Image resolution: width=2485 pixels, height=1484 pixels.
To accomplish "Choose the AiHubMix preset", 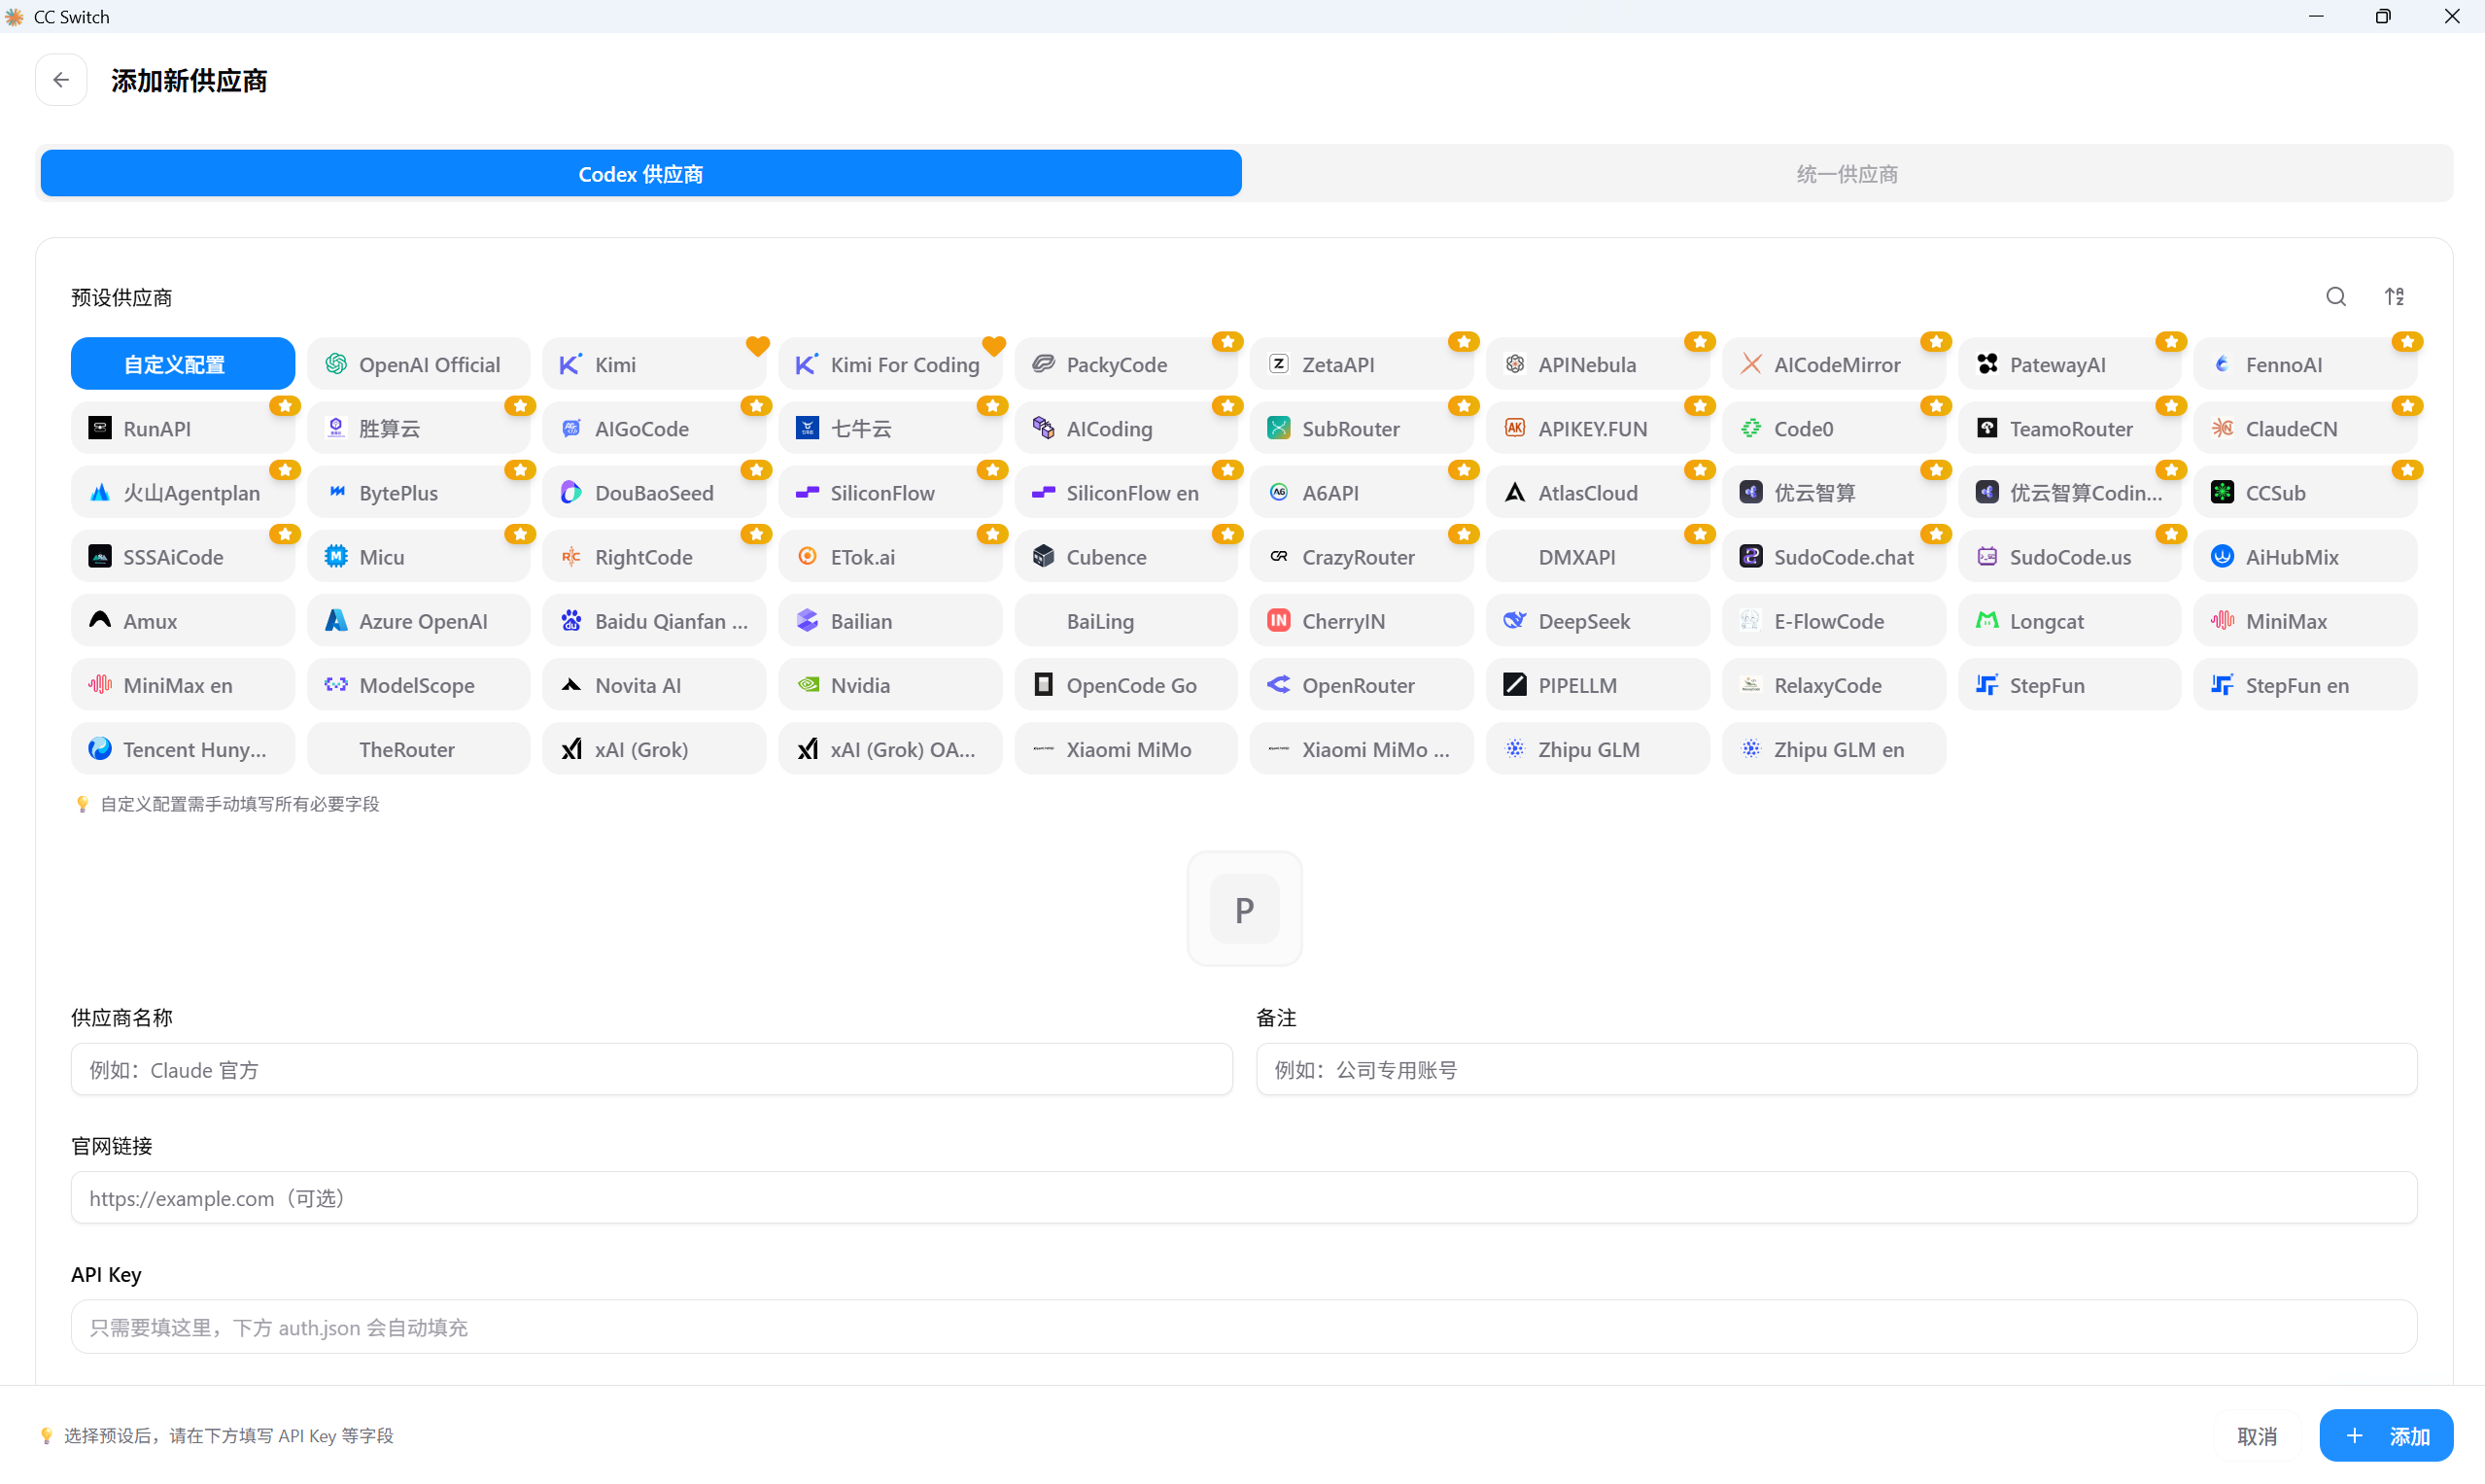I will [2305, 556].
